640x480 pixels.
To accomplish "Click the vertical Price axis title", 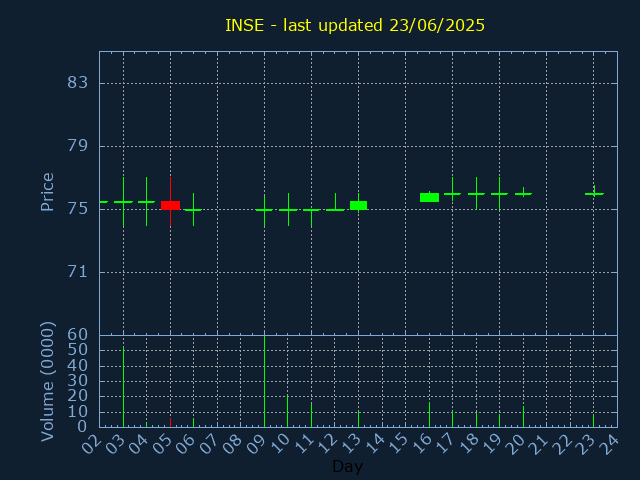I will pyautogui.click(x=47, y=192).
